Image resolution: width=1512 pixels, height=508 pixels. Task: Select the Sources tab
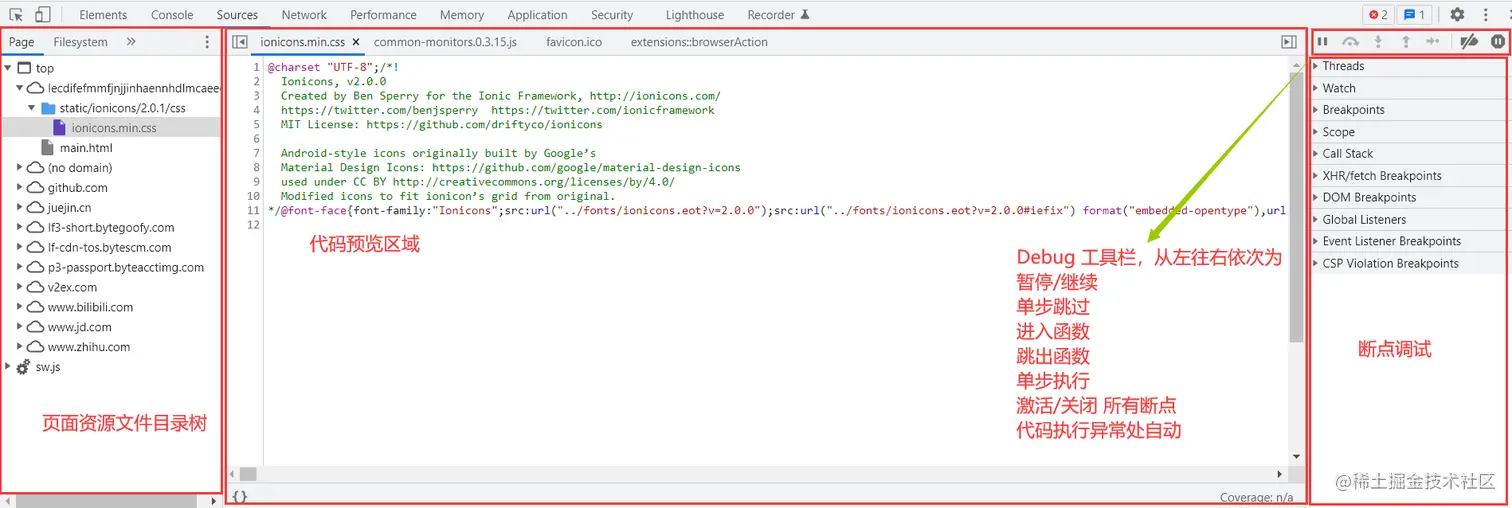[237, 15]
